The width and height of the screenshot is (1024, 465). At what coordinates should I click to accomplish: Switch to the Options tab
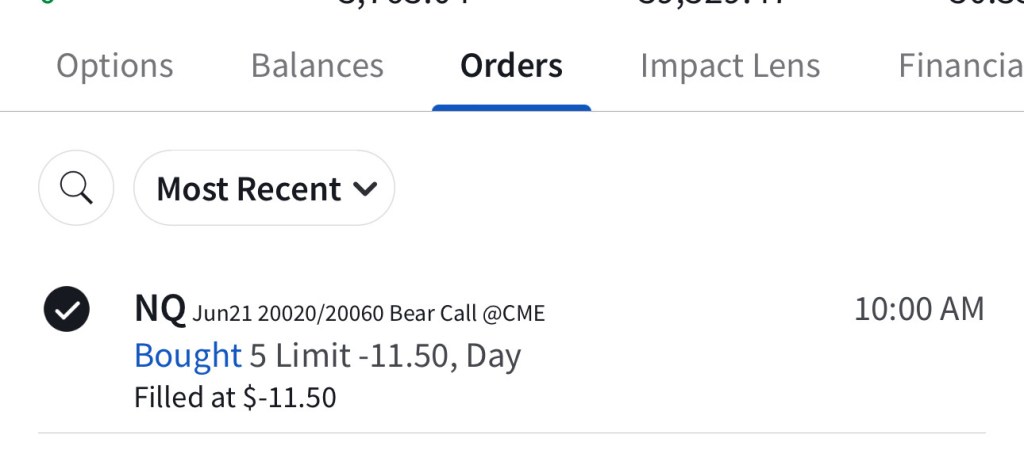114,66
